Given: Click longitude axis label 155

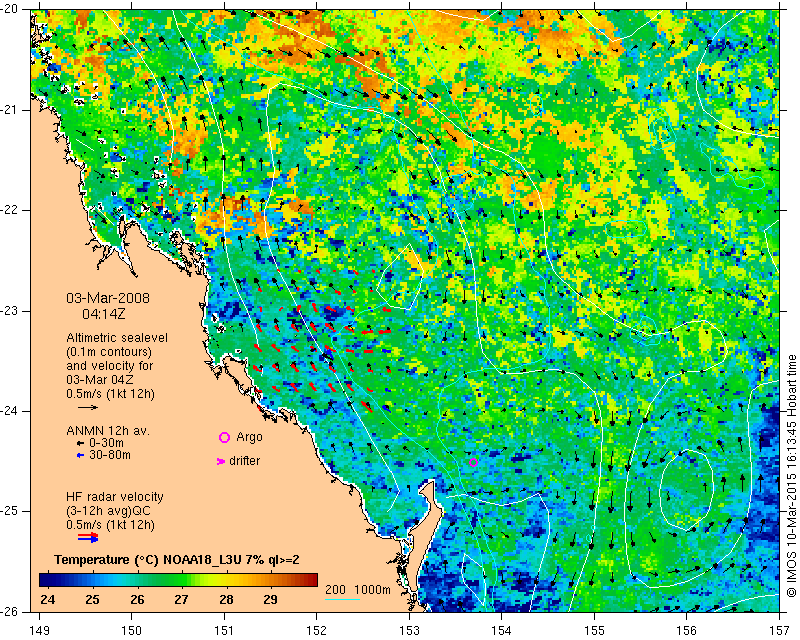Looking at the screenshot, I should pos(594,631).
